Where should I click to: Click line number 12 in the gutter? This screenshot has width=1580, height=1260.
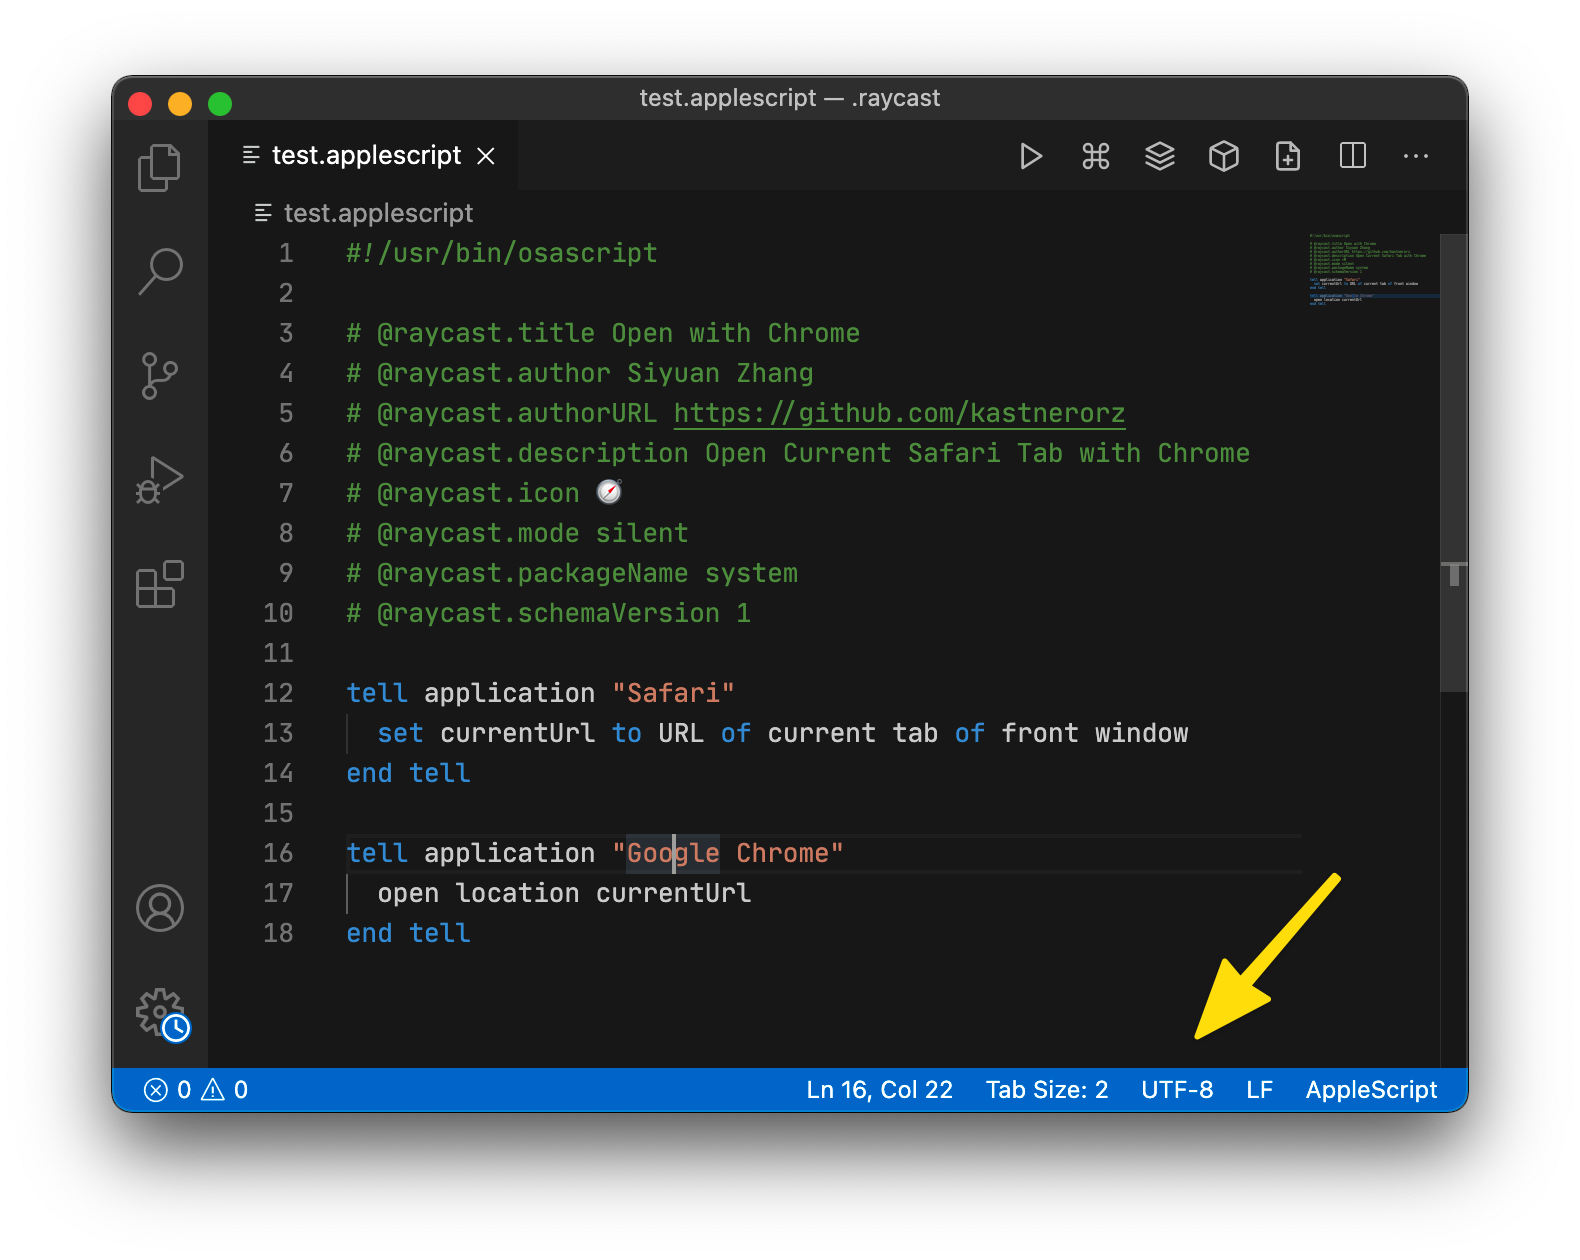point(278,693)
